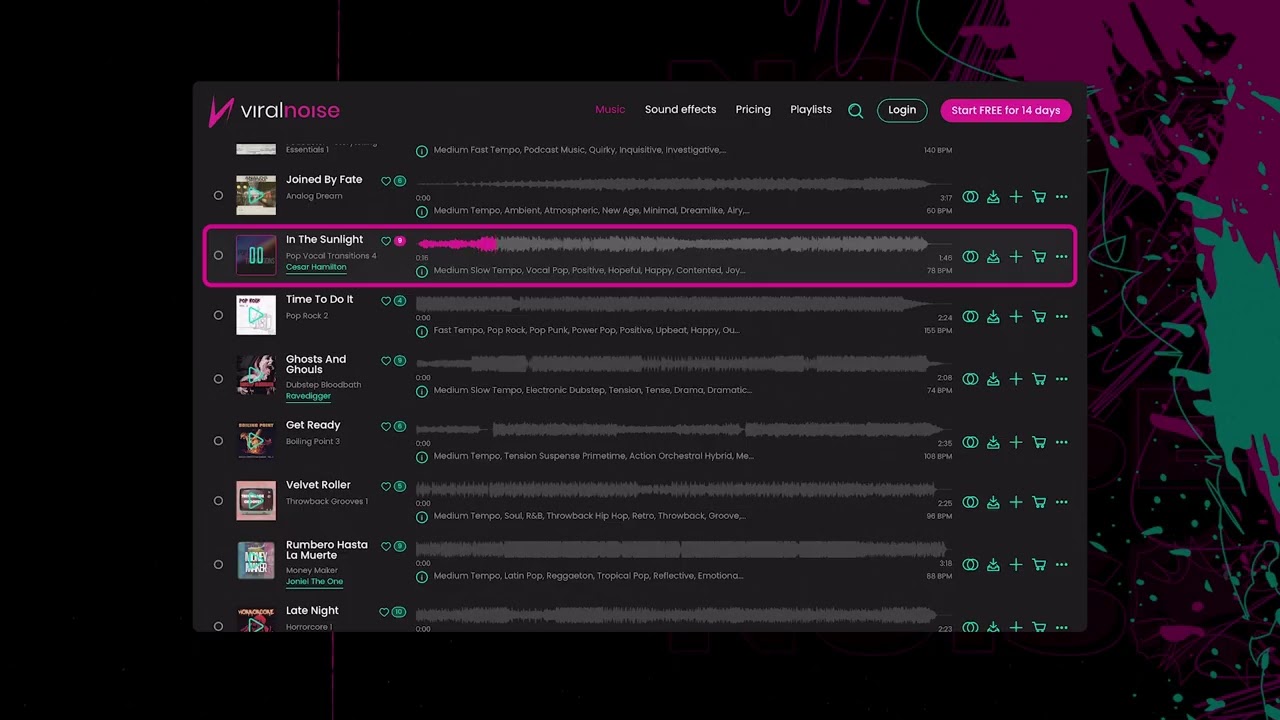Image resolution: width=1280 pixels, height=720 pixels.
Task: Add In The Sunlight to cart
Action: tap(1039, 257)
